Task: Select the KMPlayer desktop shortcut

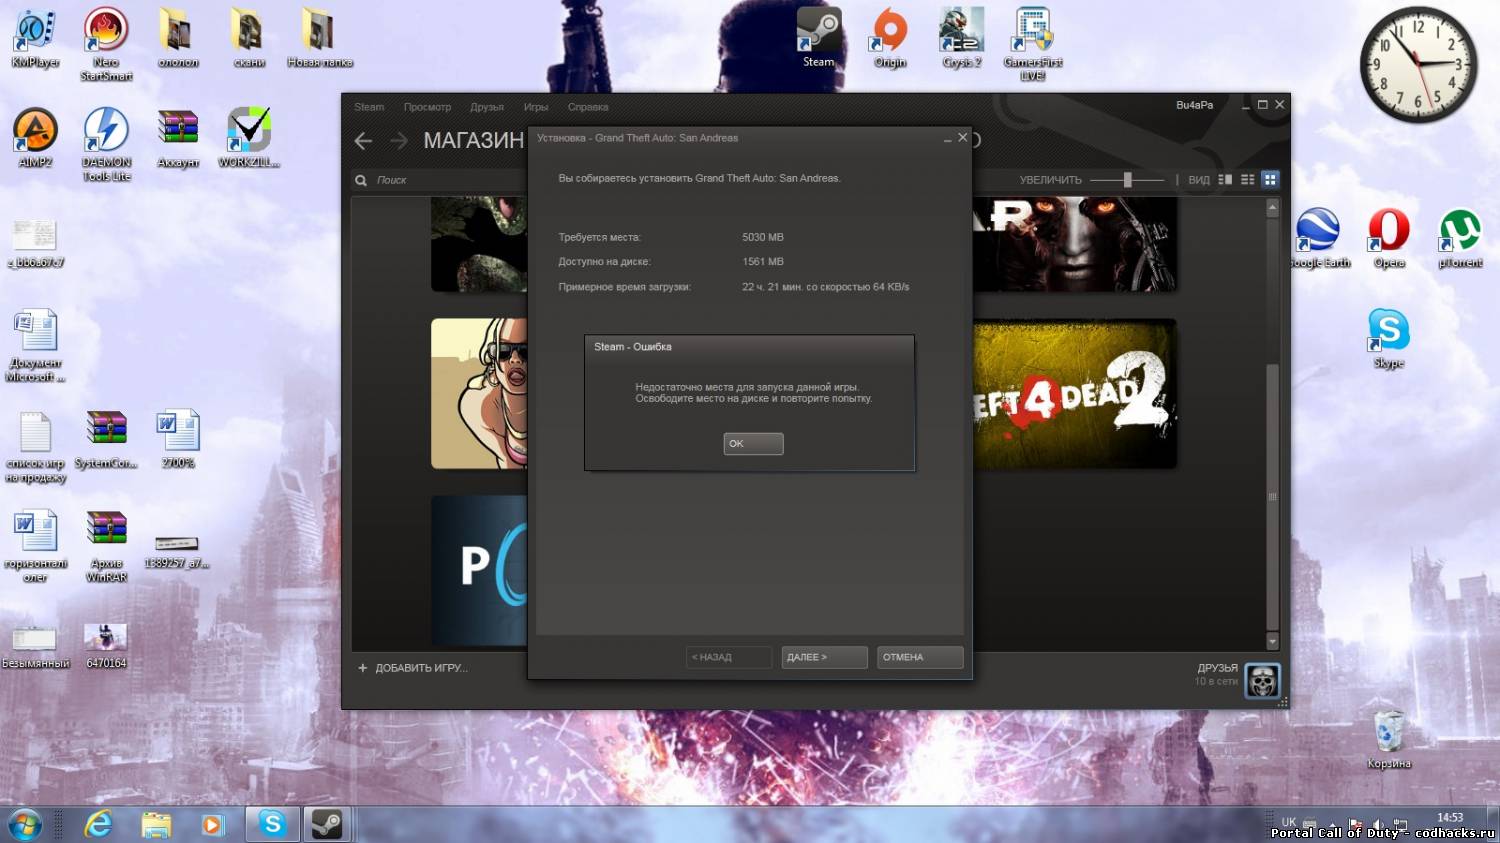Action: click(x=35, y=37)
